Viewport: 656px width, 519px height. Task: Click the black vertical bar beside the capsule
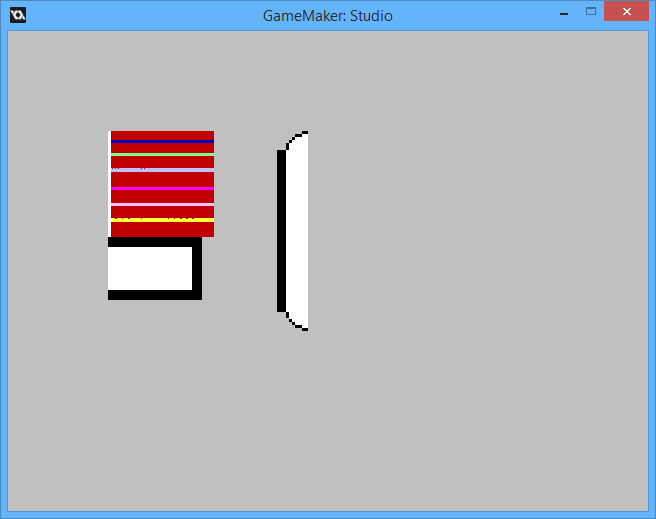coord(281,230)
